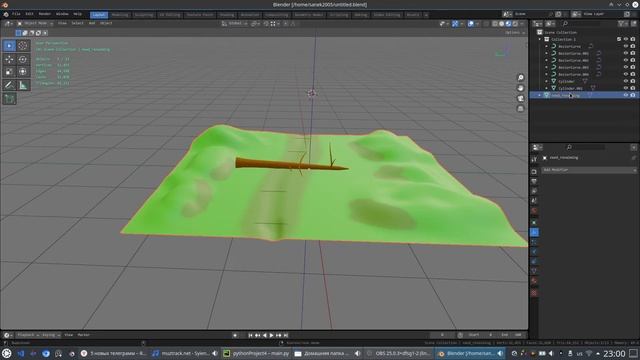Open the Global transform orientation dropdown
The width and height of the screenshot is (640, 360).
[235, 24]
